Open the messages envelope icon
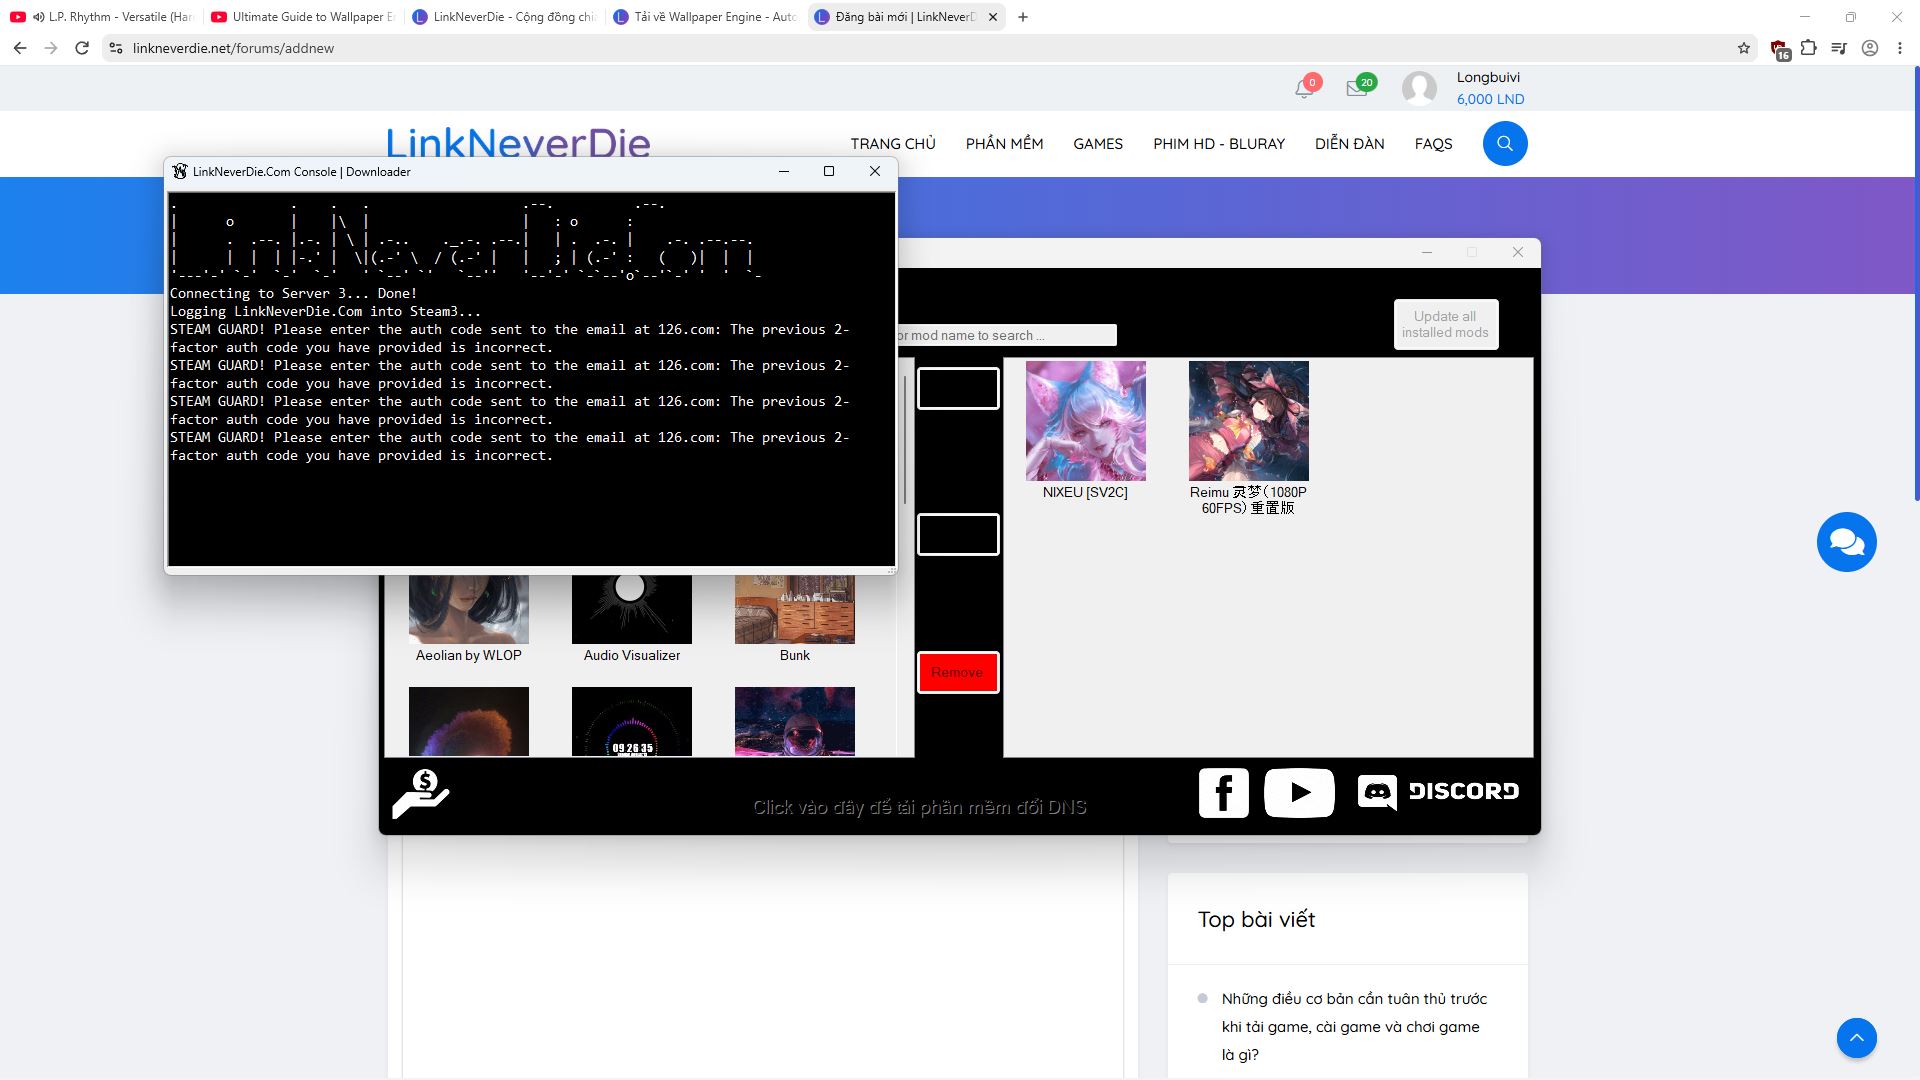Screen dimensions: 1920x1080 click(x=1357, y=88)
